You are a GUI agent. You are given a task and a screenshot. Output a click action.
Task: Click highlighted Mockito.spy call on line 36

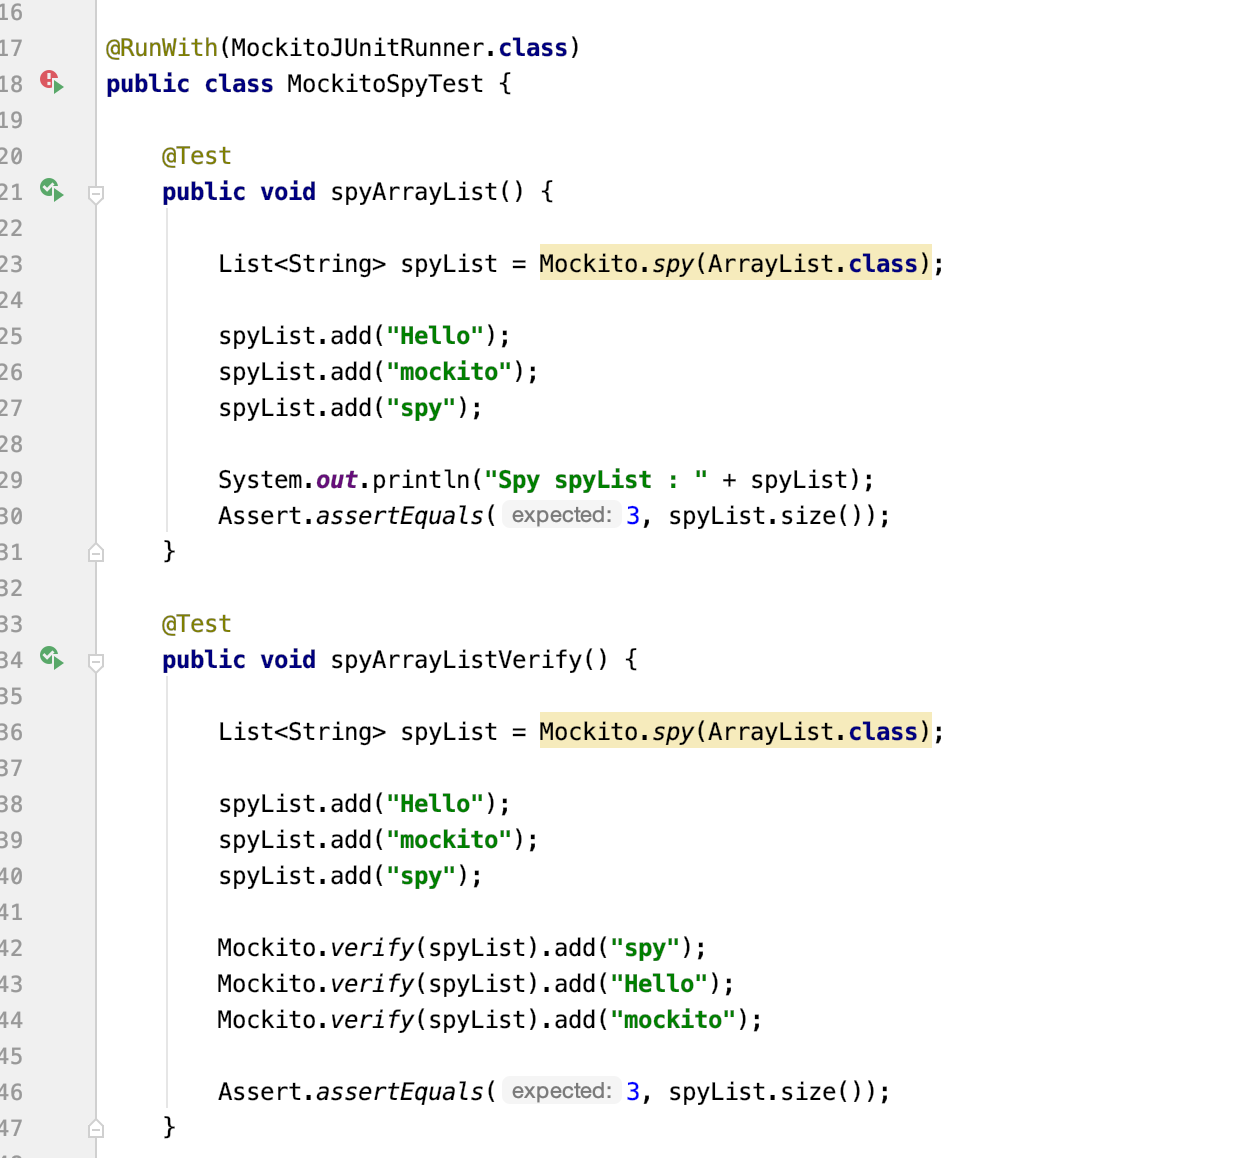pyautogui.click(x=735, y=731)
